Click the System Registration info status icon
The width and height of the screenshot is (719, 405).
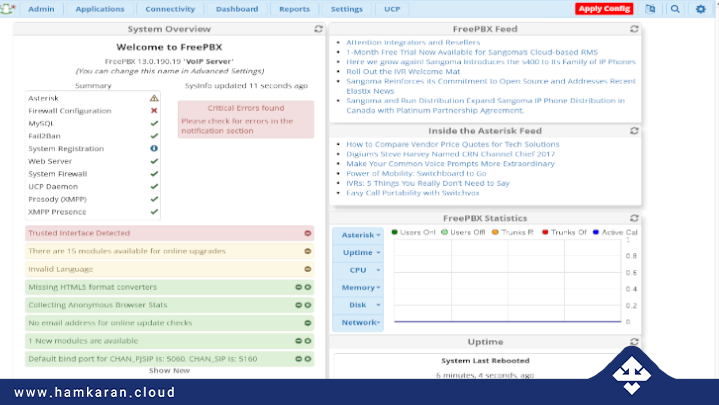pos(154,148)
